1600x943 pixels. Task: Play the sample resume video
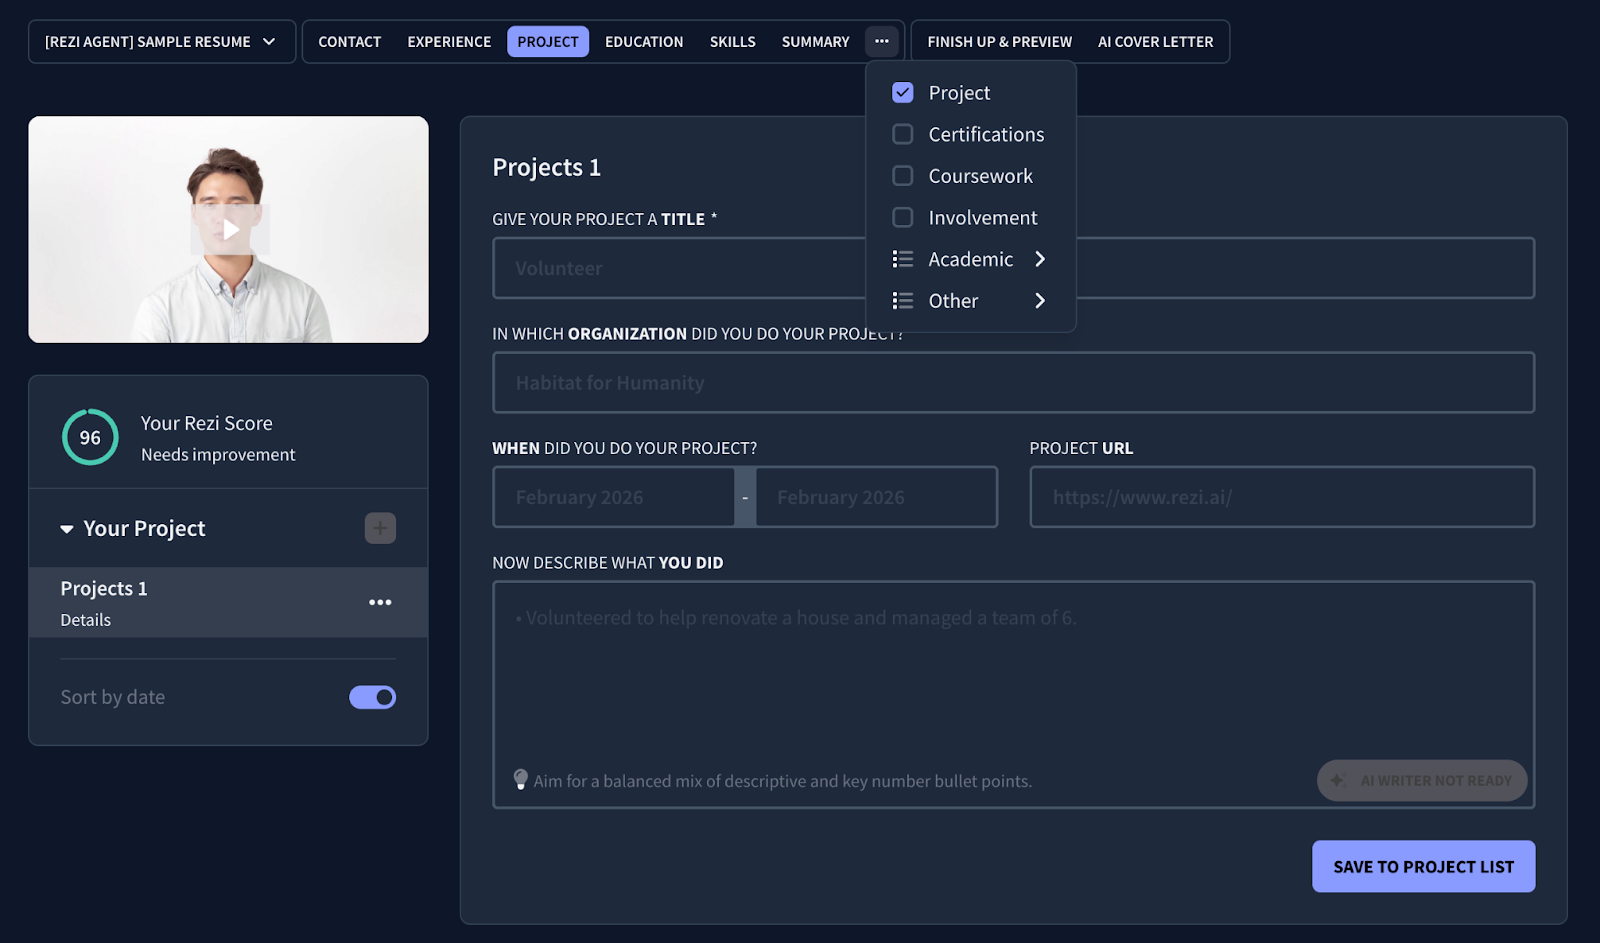228,229
